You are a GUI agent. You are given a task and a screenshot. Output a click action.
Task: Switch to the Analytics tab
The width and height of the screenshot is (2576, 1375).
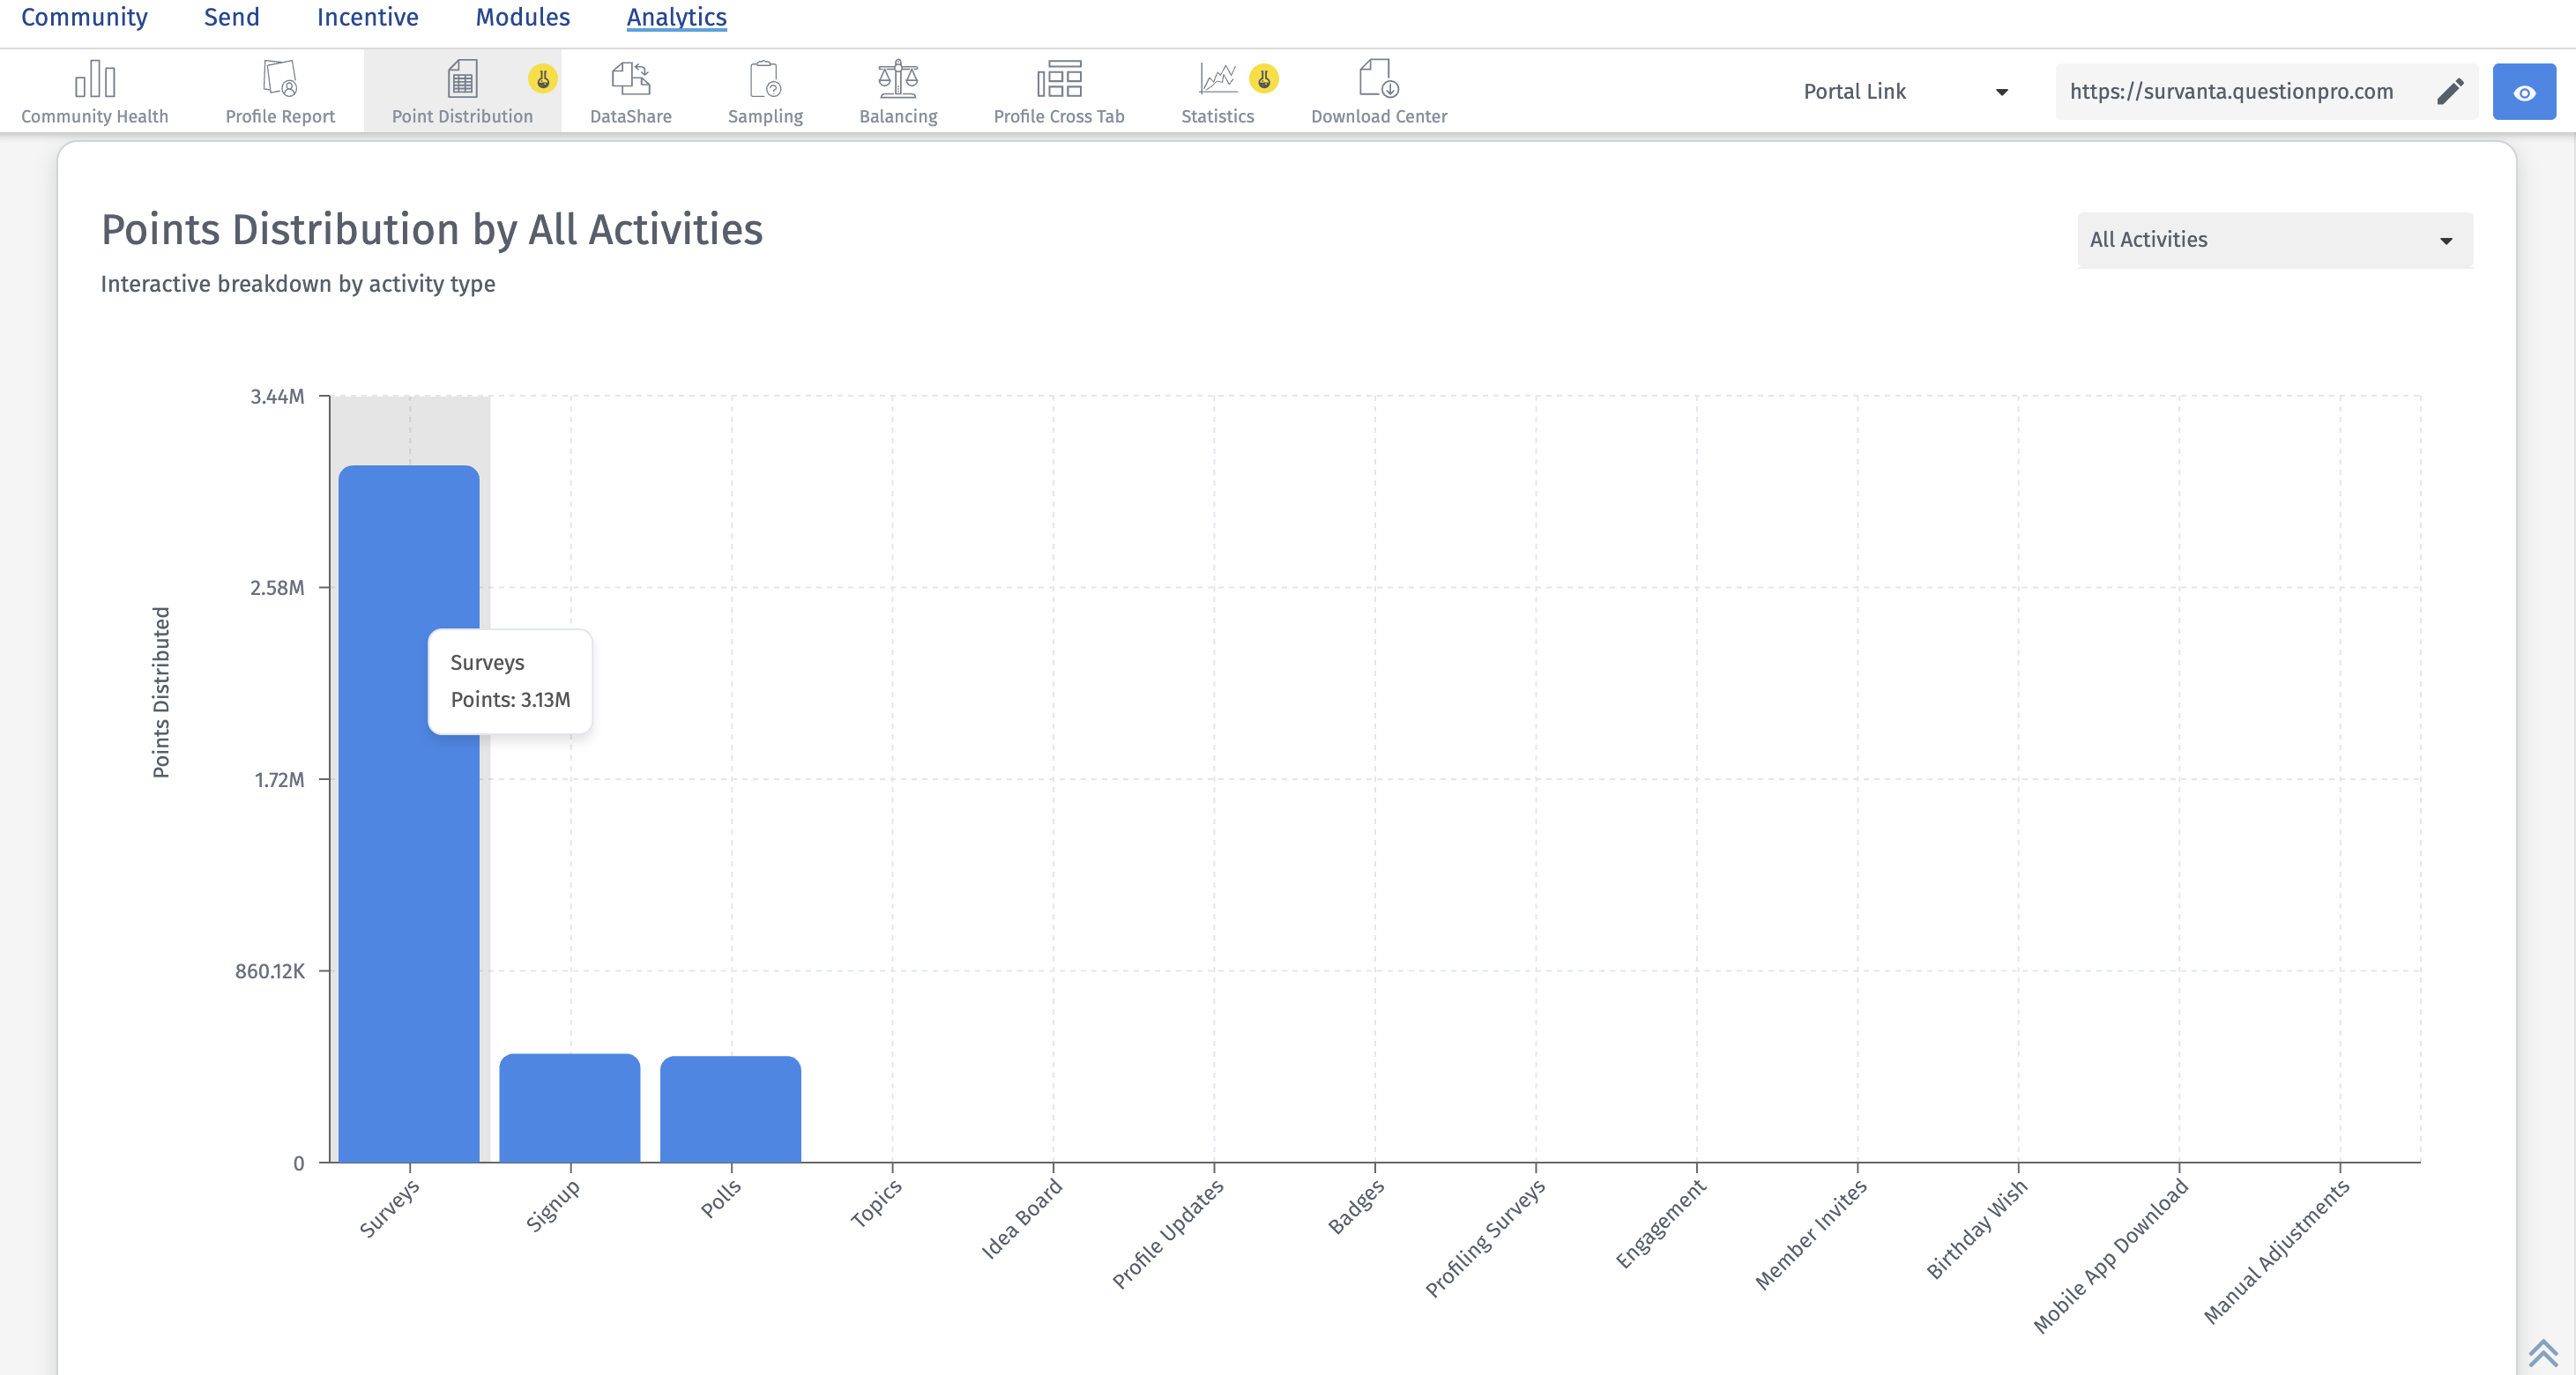(x=676, y=17)
